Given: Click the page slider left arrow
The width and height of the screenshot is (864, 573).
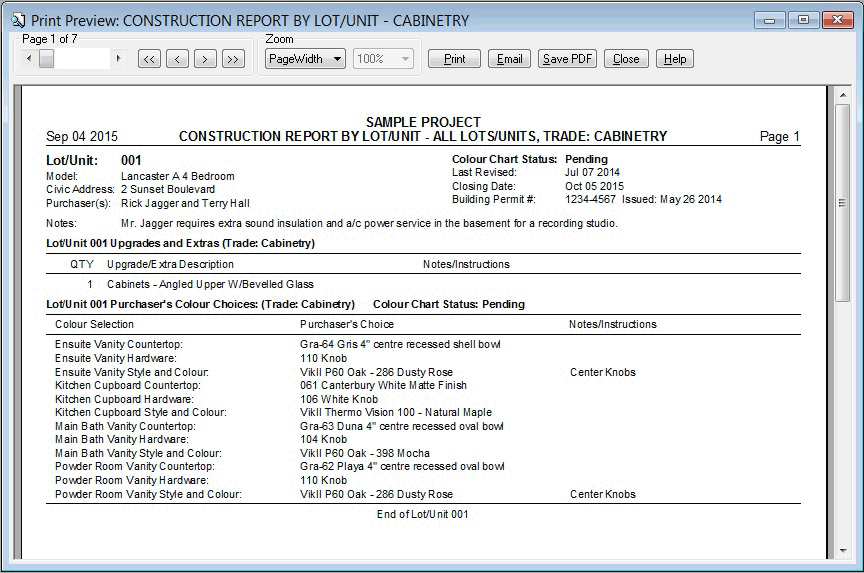Looking at the screenshot, I should click(x=29, y=58).
